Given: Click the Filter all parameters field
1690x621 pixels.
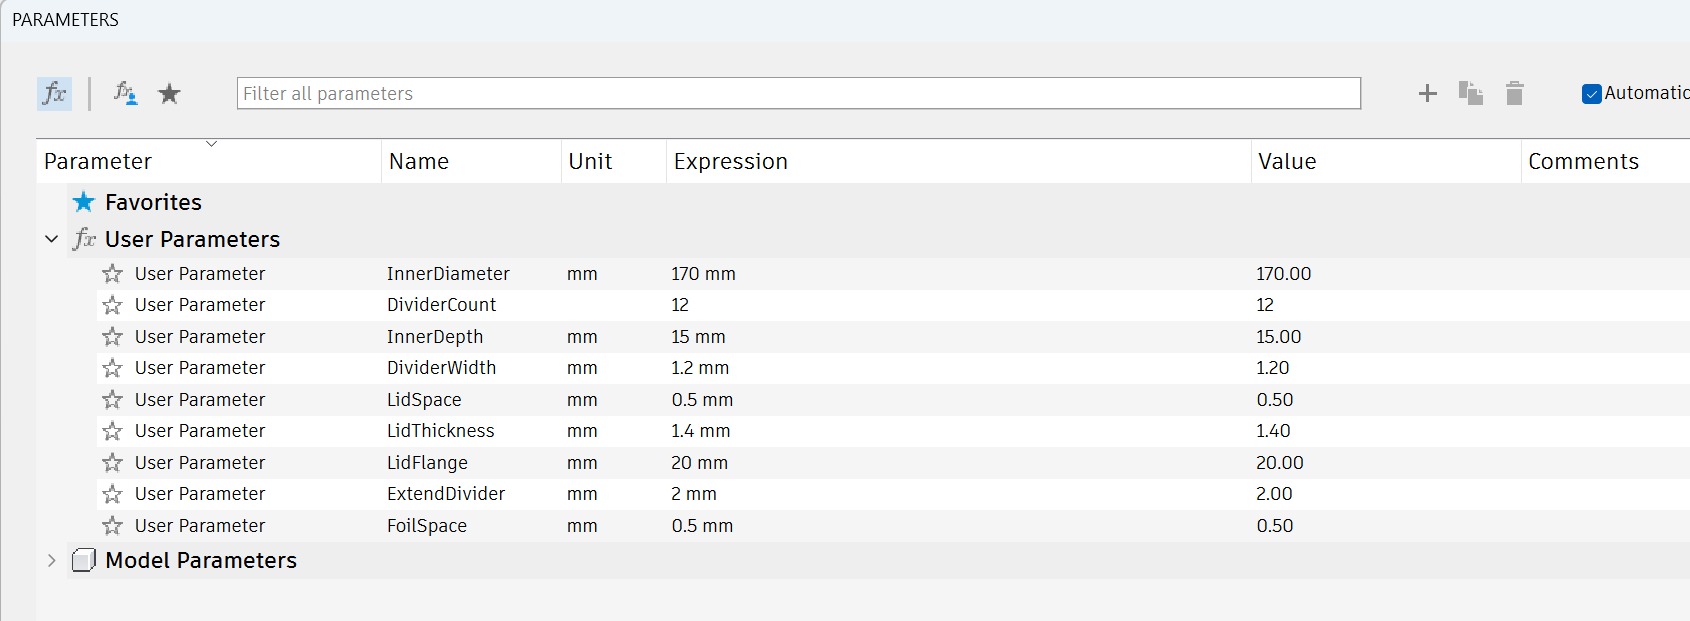Looking at the screenshot, I should (798, 94).
